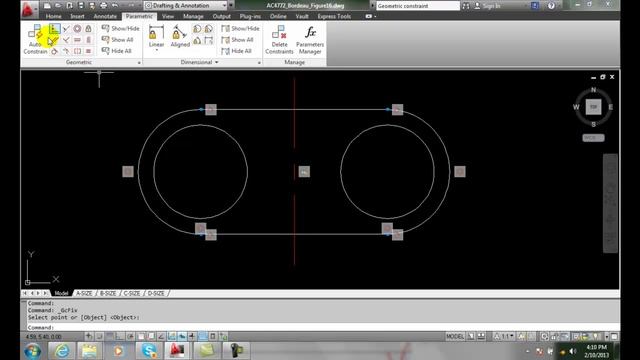This screenshot has height=360, width=640.
Task: Click the Undo arrow in Quick Access toolbar
Action: tap(115, 6)
